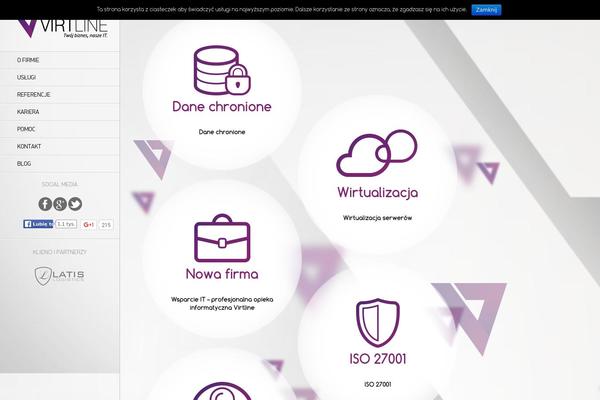Close cookie notice with Zamknij button
Viewport: 600px width, 400px height.
486,10
